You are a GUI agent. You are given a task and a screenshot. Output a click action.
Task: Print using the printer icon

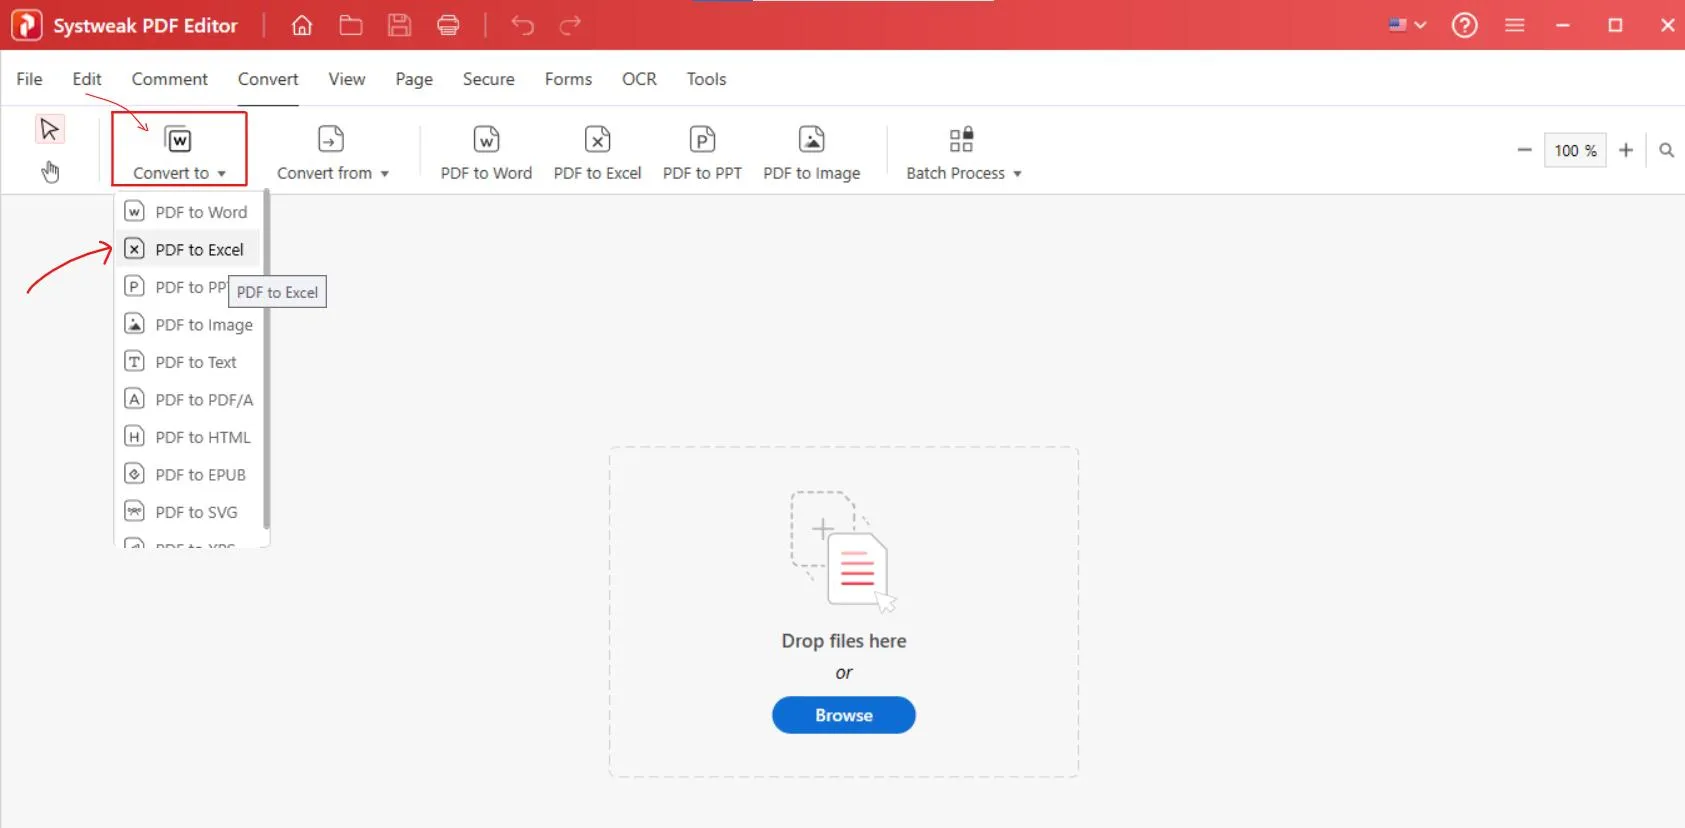click(448, 25)
